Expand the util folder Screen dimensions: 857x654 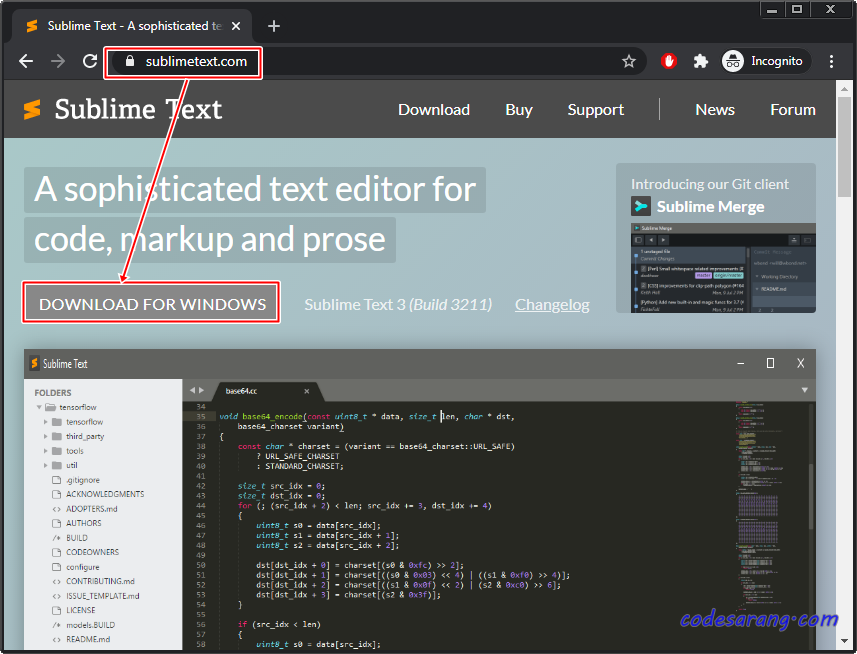[45, 465]
